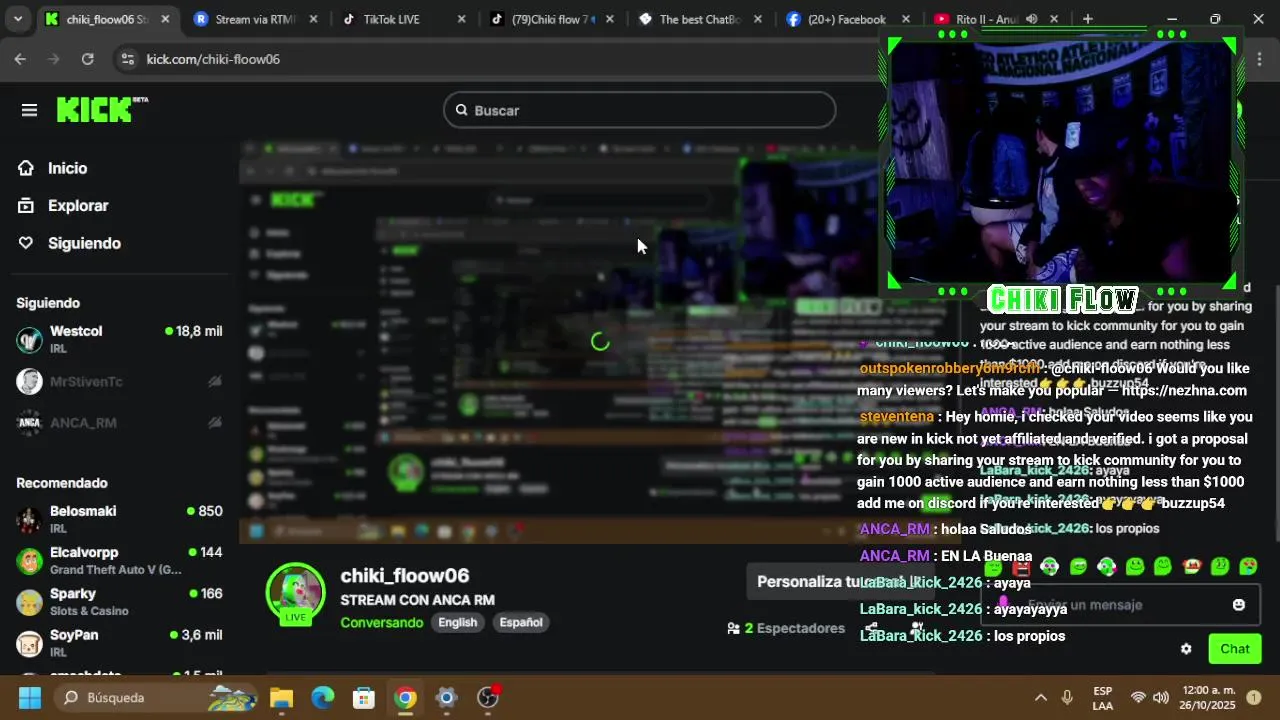Viewport: 1280px width, 720px height.
Task: Open Explorar in the sidebar
Action: tap(77, 205)
